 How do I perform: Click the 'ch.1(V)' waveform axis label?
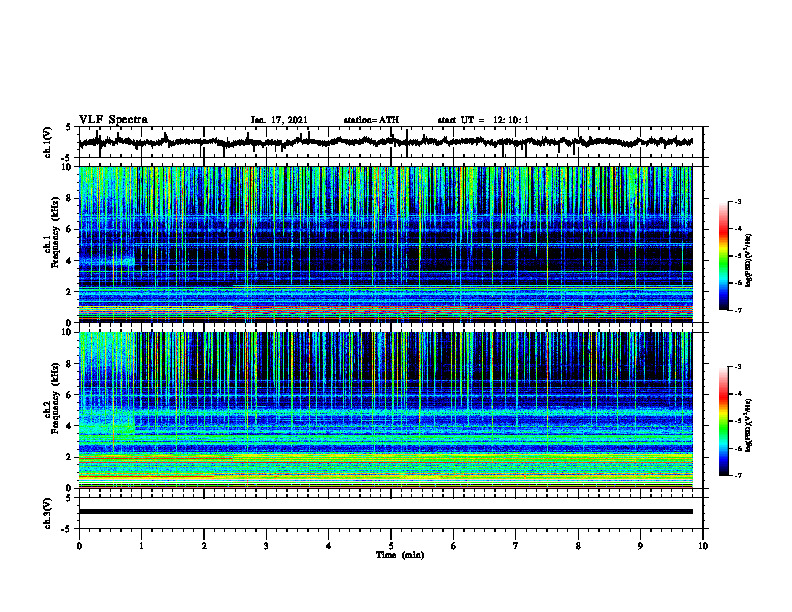pos(48,142)
